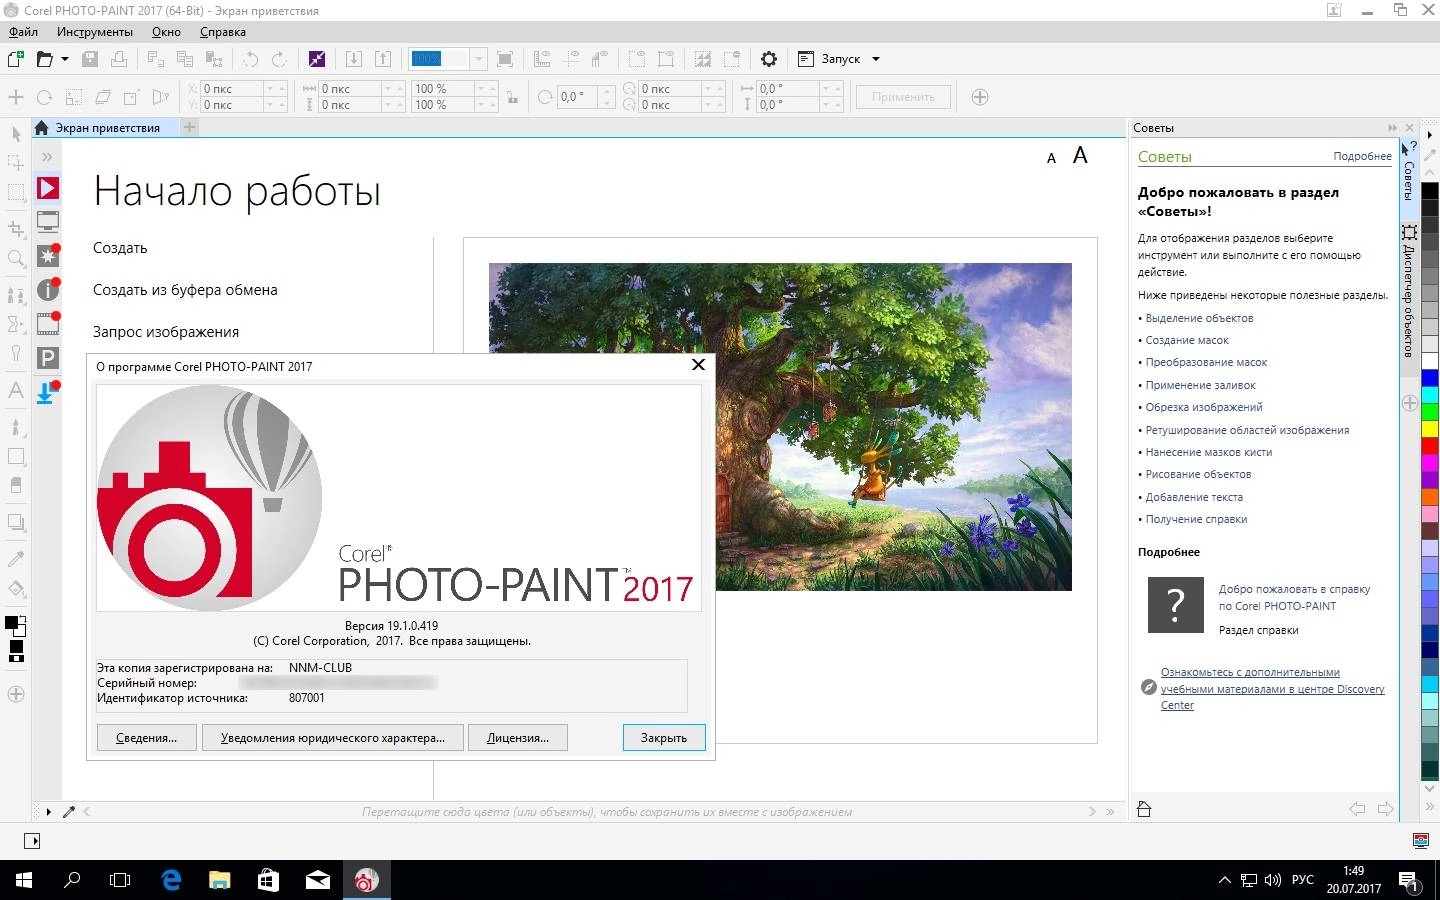Click the Лицензия... button
The width and height of the screenshot is (1440, 900).
[518, 738]
